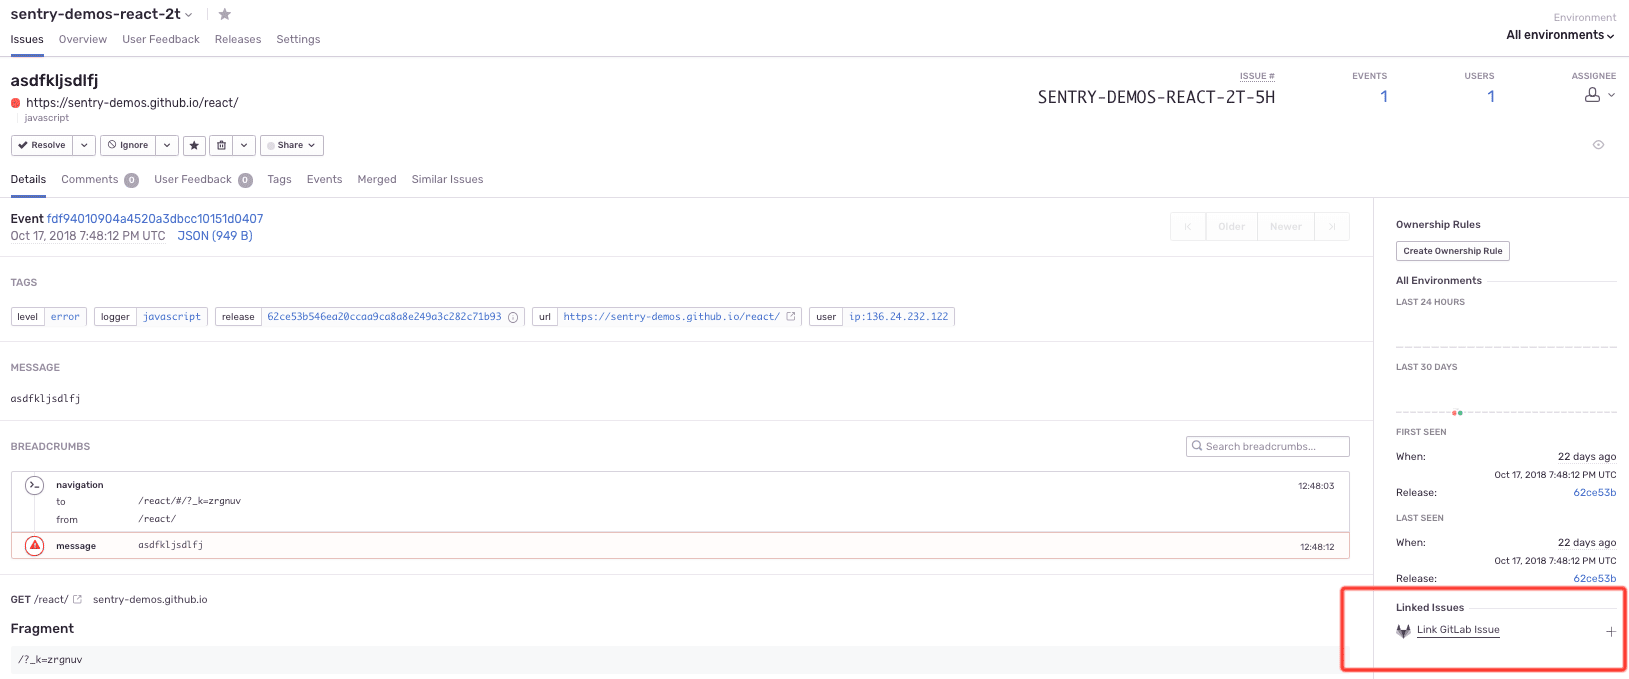This screenshot has width=1629, height=679.
Task: Open the event ID link fdf94010904a…
Action: (x=155, y=219)
